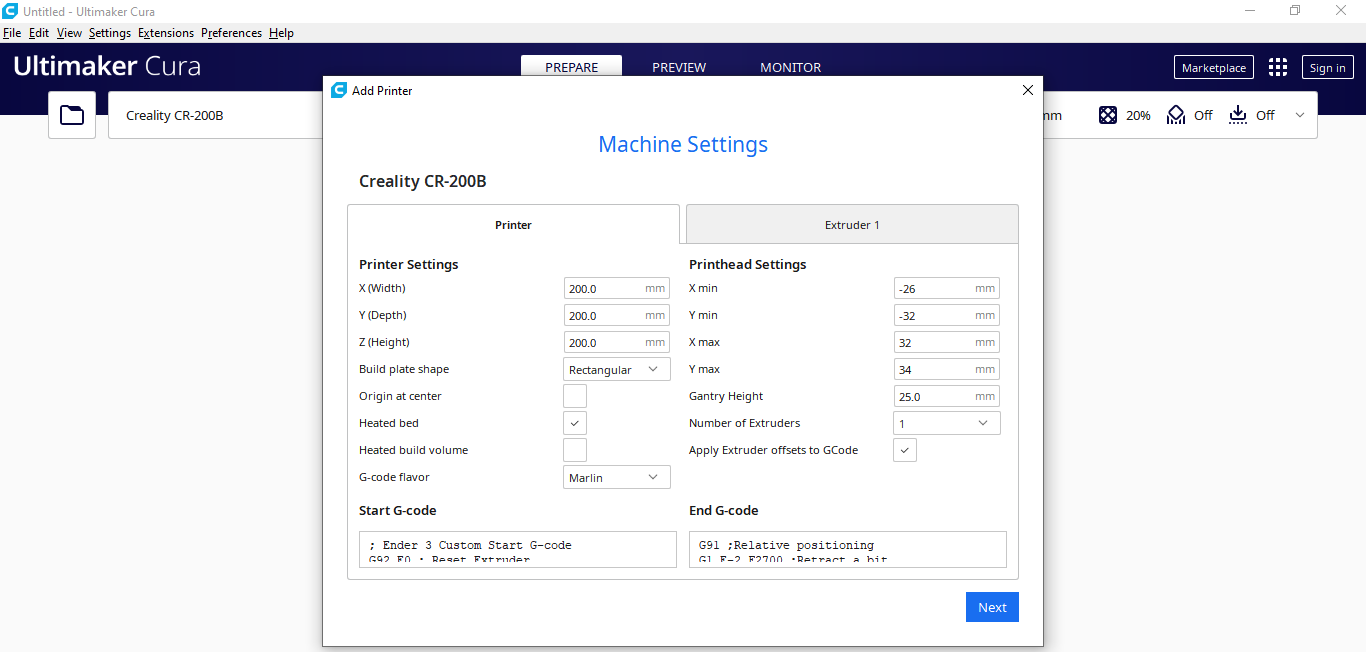The width and height of the screenshot is (1366, 652).
Task: Enable the Origin at center checkbox
Action: point(575,396)
